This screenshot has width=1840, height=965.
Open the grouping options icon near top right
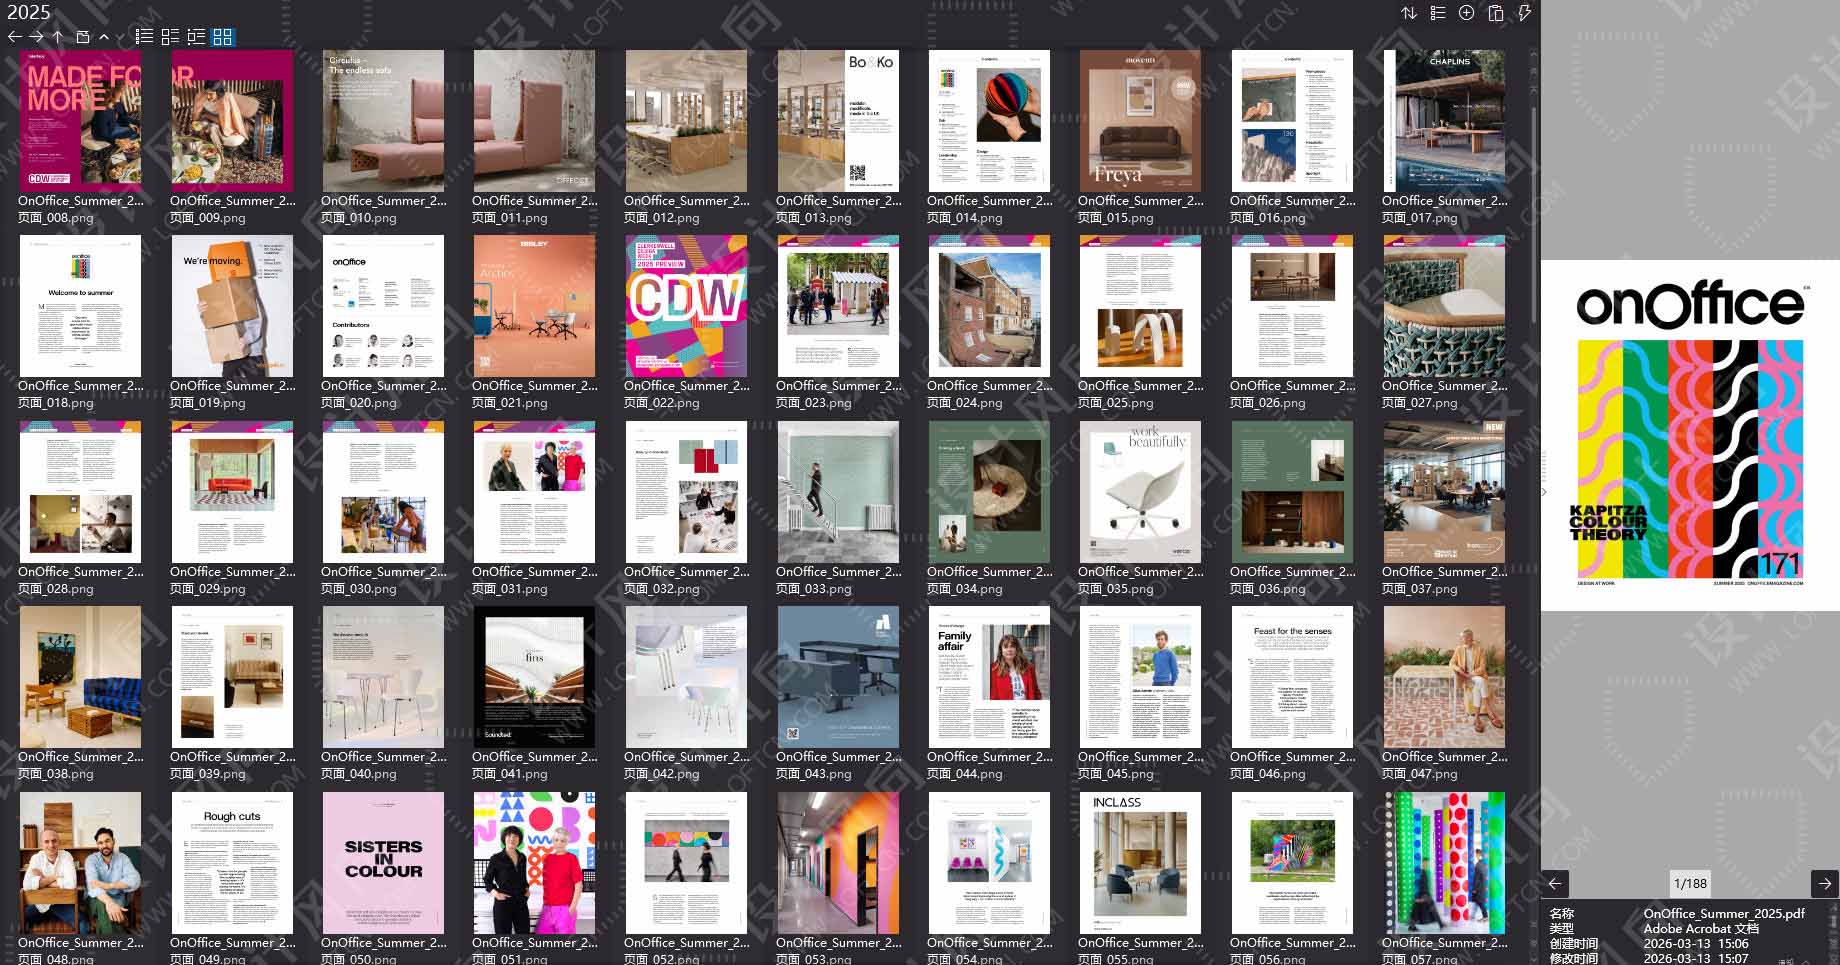pos(1438,13)
